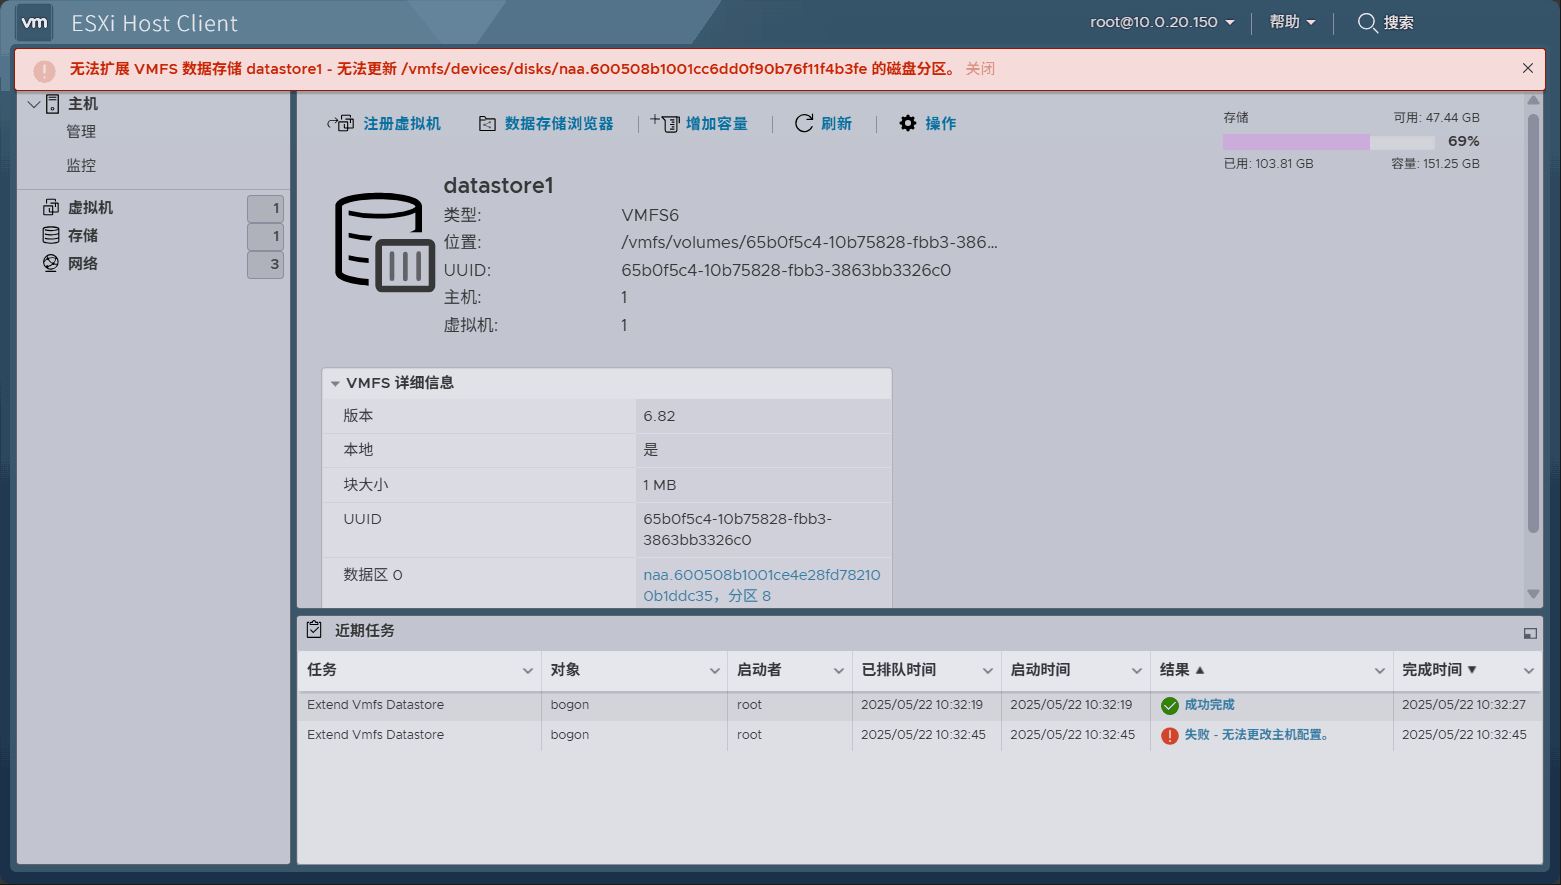Image resolution: width=1561 pixels, height=885 pixels.
Task: Select Monitor (监控) under Host
Action: click(x=81, y=166)
